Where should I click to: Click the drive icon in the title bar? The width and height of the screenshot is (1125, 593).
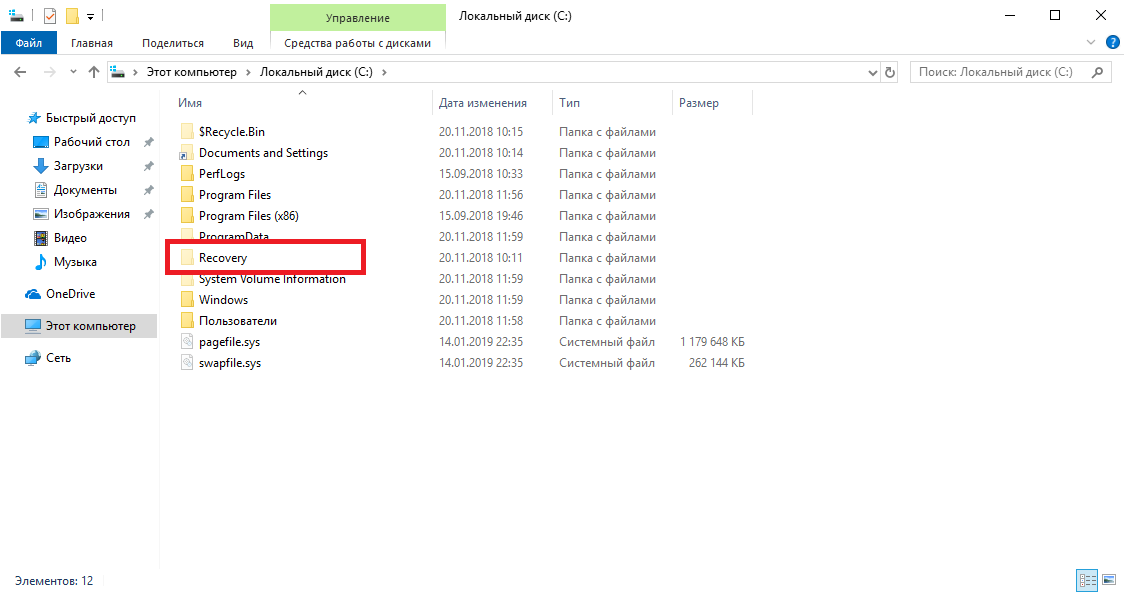click(x=16, y=16)
